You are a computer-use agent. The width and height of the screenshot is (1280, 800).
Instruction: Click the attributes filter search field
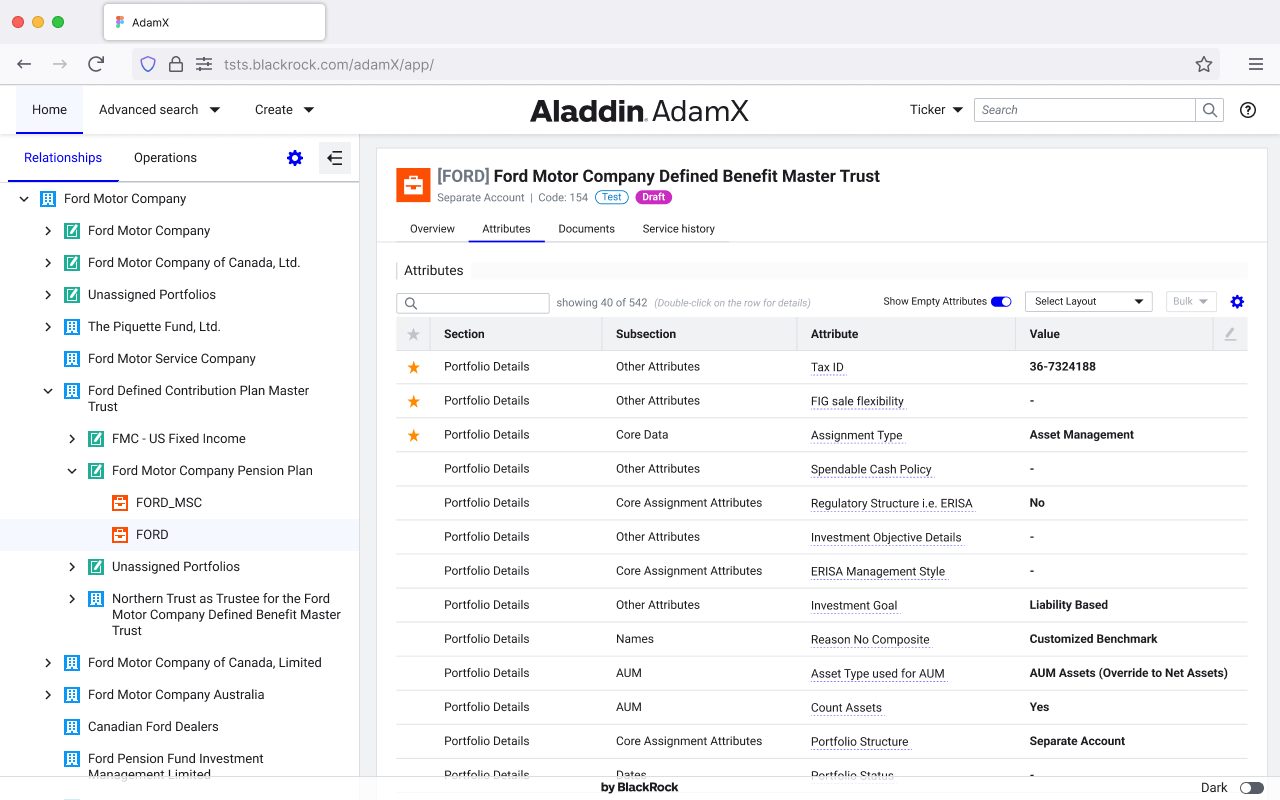coord(473,303)
